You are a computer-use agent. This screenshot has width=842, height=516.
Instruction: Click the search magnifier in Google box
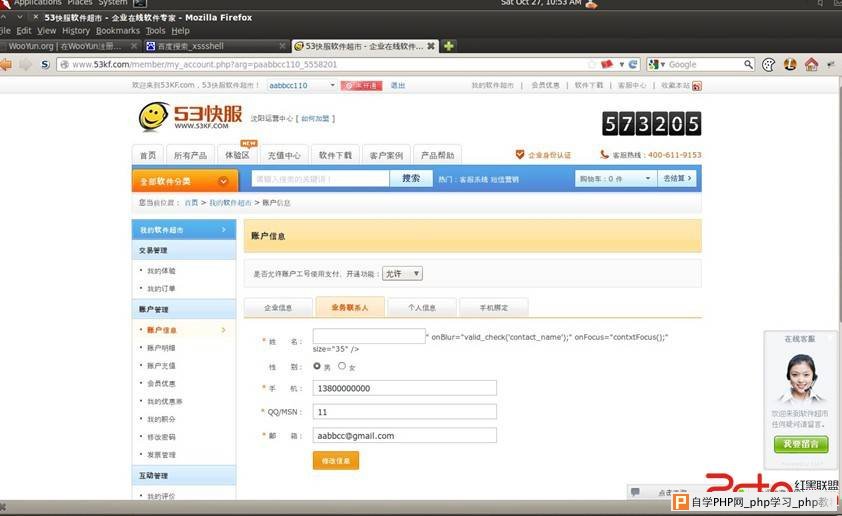click(x=748, y=64)
